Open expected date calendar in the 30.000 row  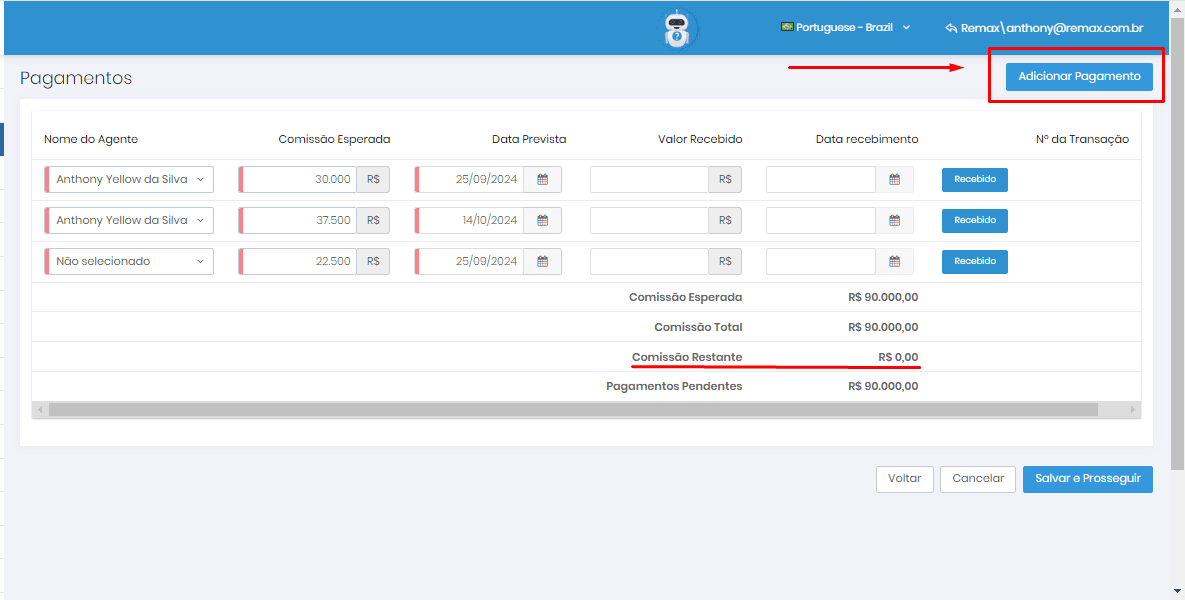point(543,180)
